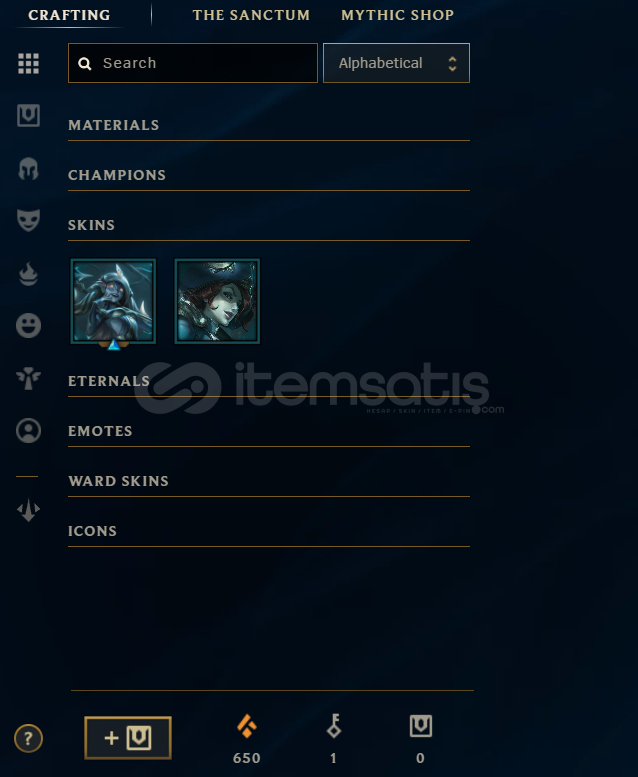Select the pirate hat skin shard thumbnail

point(217,301)
